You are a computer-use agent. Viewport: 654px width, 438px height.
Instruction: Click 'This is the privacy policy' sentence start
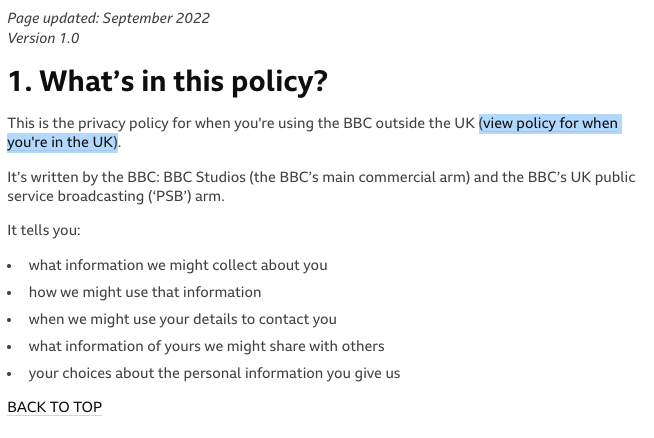[x=88, y=123]
